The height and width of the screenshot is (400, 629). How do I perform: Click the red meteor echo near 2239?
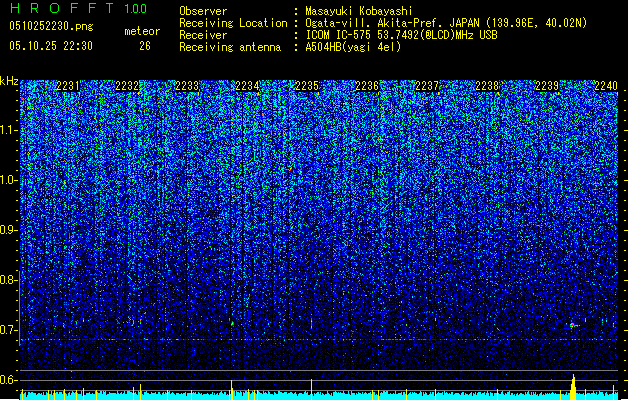[572, 325]
